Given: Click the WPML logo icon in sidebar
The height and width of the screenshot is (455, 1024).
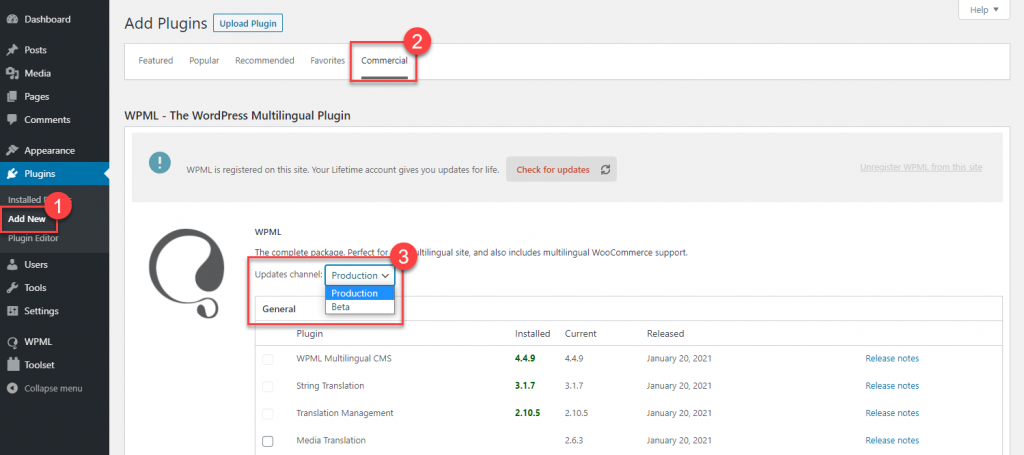Looking at the screenshot, I should [x=12, y=342].
